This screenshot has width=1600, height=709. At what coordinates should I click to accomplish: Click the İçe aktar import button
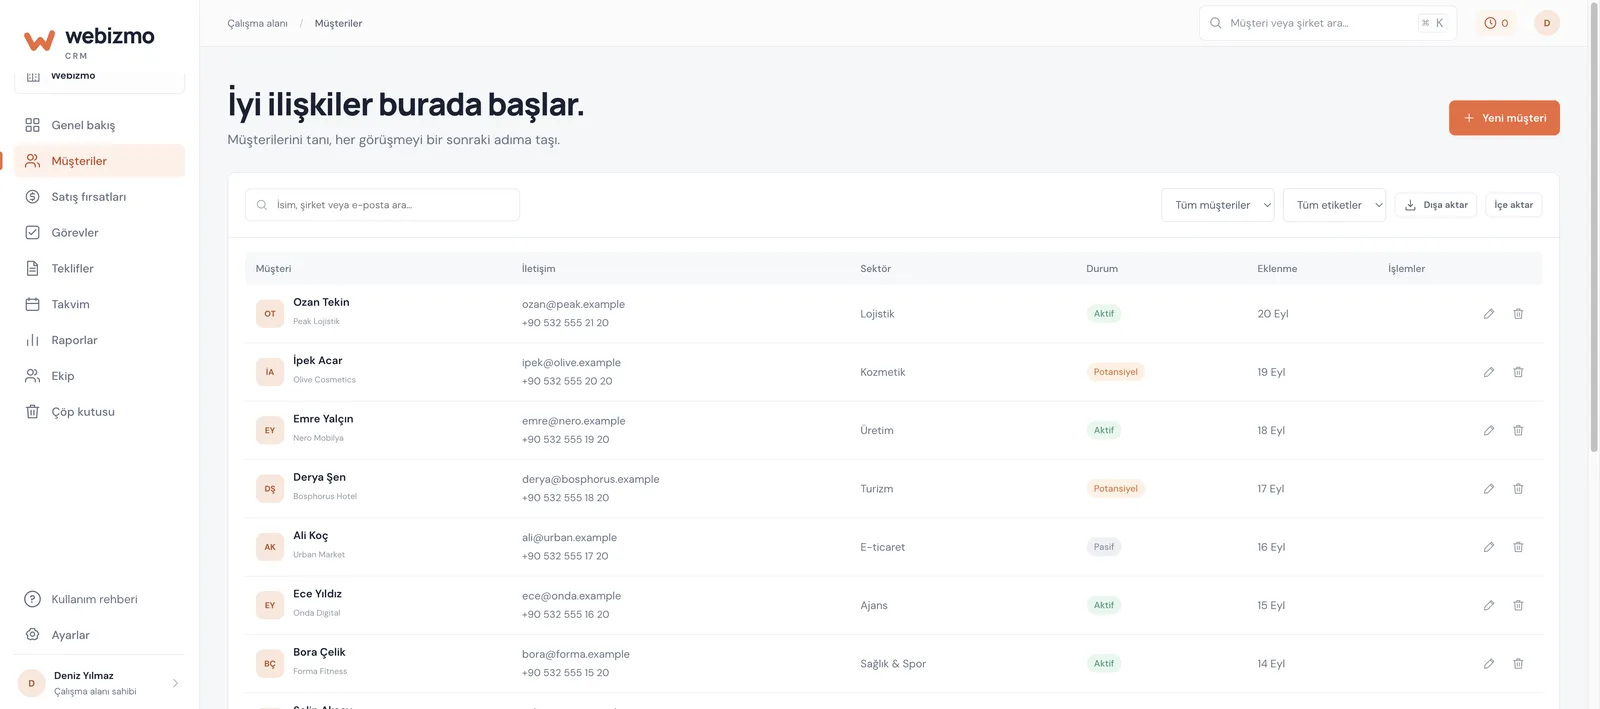pos(1514,205)
